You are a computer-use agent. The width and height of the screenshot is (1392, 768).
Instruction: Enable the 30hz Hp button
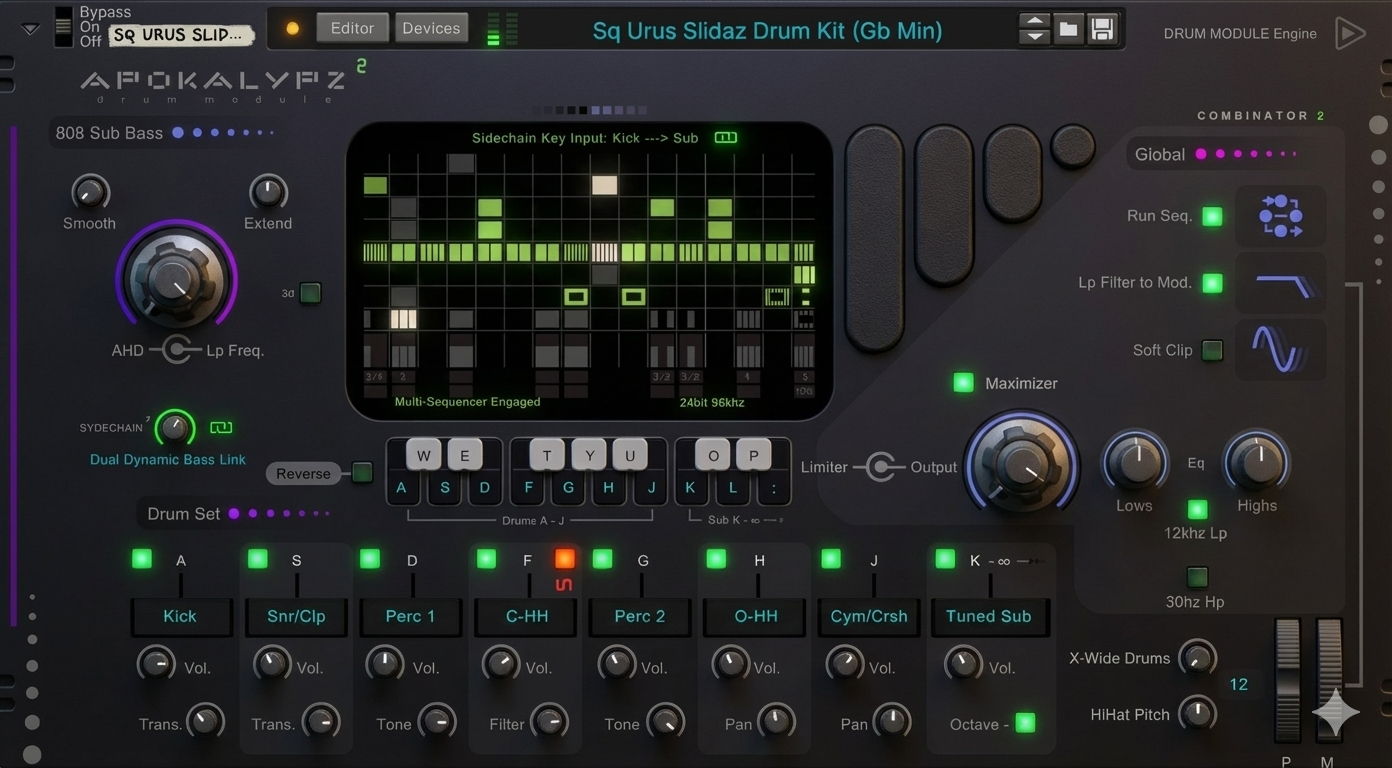coord(1197,577)
